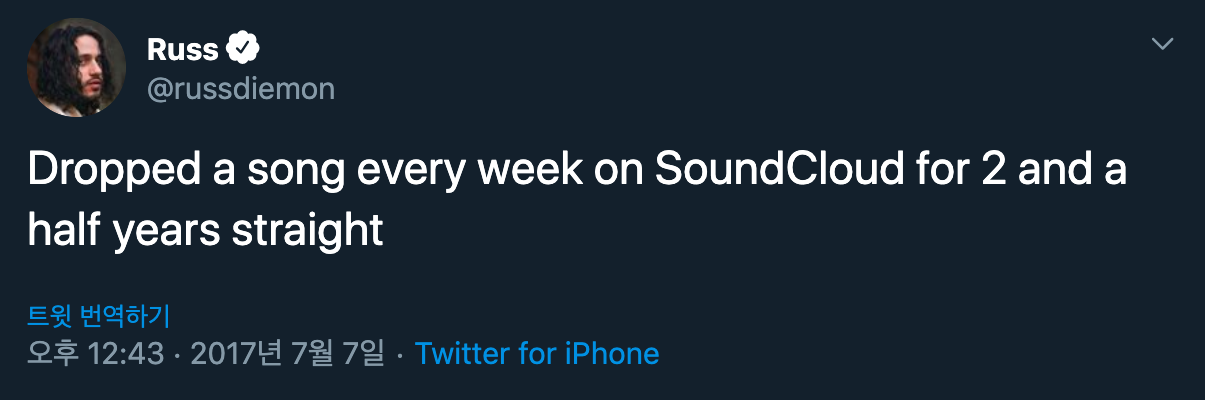Open the "Twitter for iPhone" source link
This screenshot has width=1205, height=400.
click(536, 354)
